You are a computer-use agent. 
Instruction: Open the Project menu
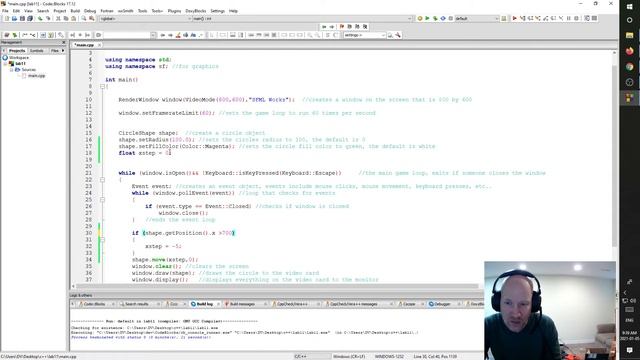coord(60,11)
